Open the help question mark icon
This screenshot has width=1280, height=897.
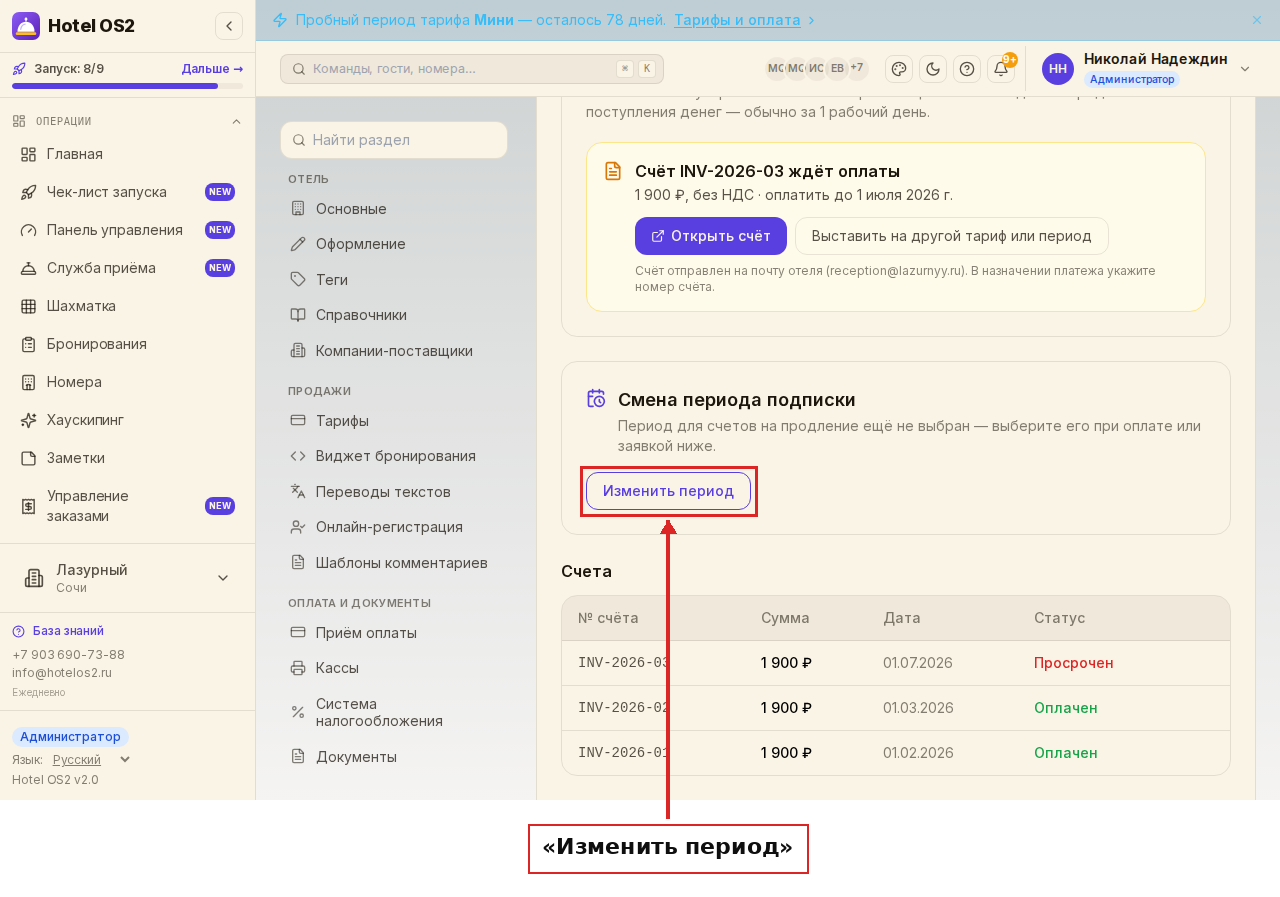tap(967, 69)
